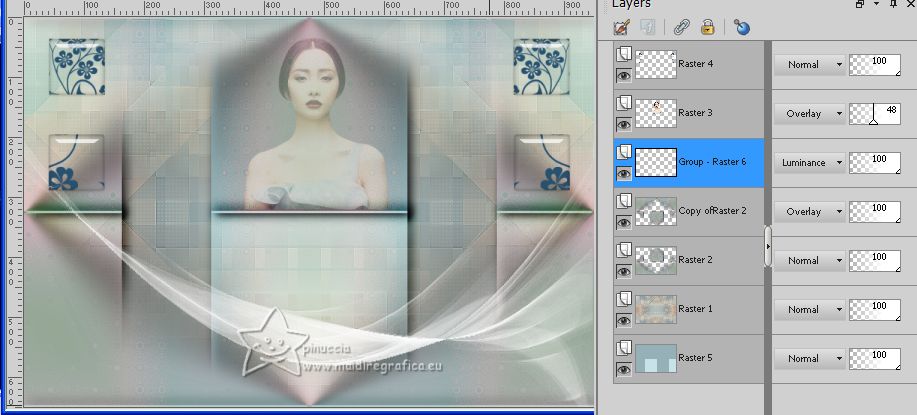
Task: Click the paperclip link layers icon
Action: point(681,27)
